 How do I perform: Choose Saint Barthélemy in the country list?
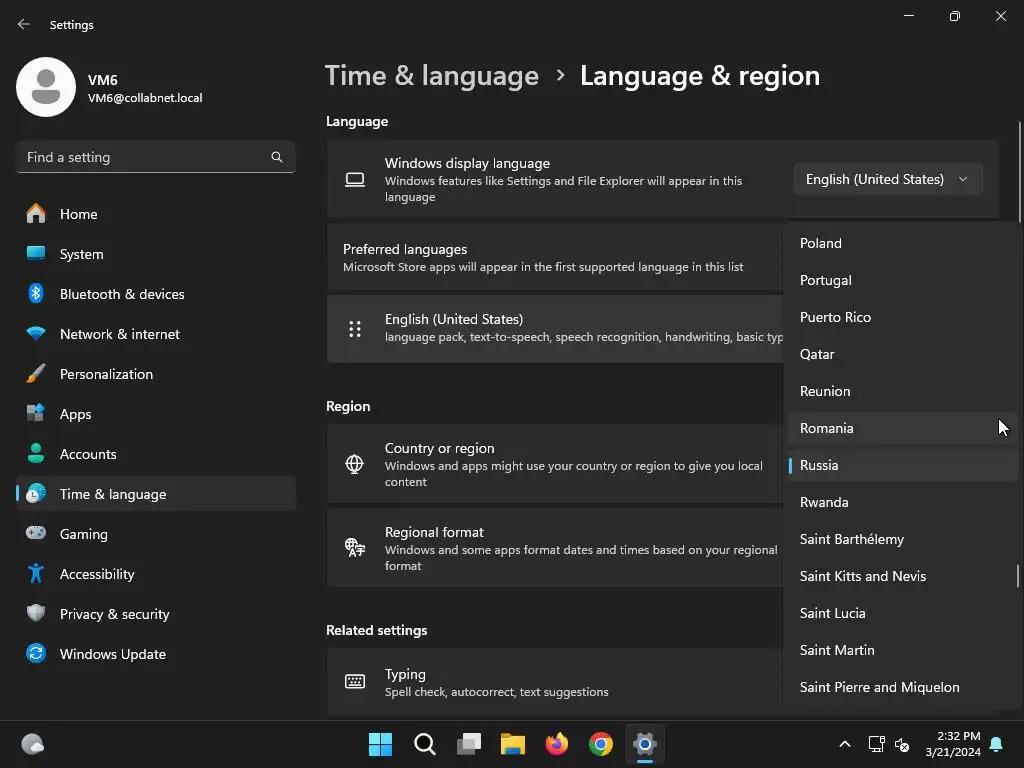(x=903, y=539)
